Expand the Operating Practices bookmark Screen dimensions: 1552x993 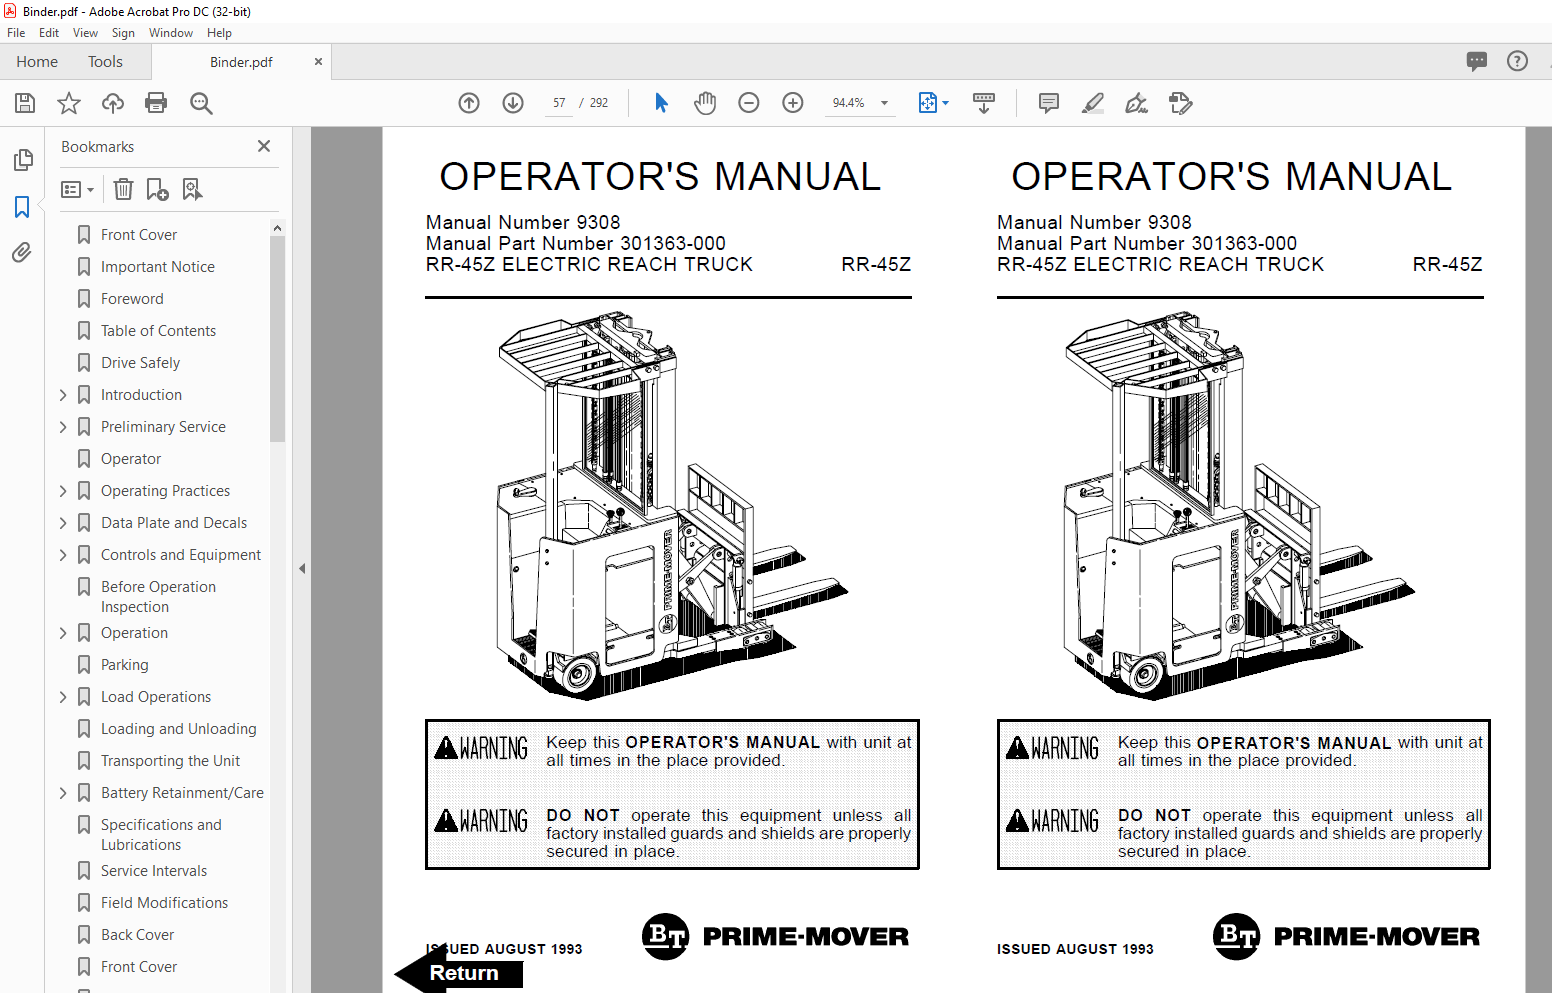[63, 491]
